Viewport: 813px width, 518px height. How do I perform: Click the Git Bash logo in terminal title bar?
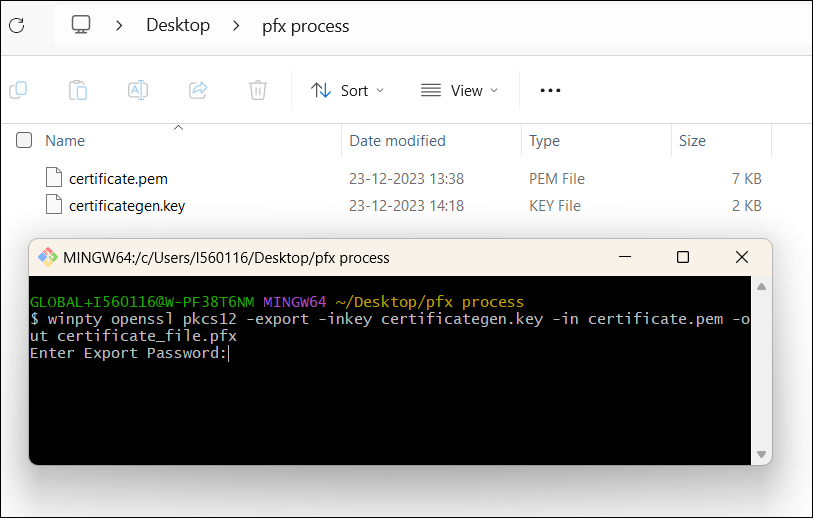point(48,257)
